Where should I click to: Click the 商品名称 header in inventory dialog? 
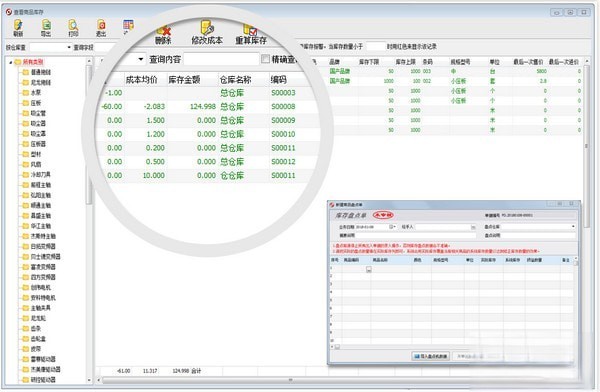(x=380, y=260)
